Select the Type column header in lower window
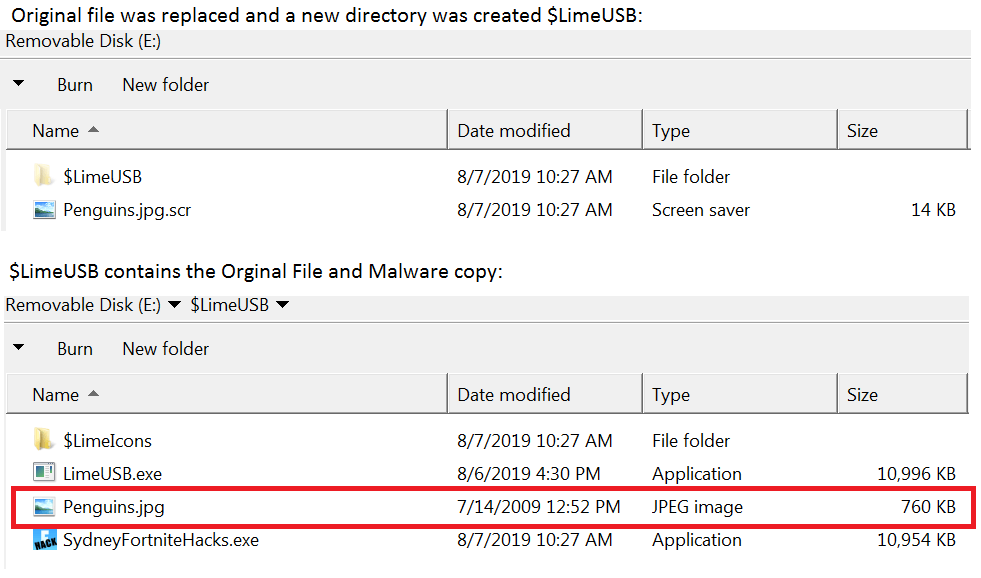The height and width of the screenshot is (578, 981). [x=671, y=393]
